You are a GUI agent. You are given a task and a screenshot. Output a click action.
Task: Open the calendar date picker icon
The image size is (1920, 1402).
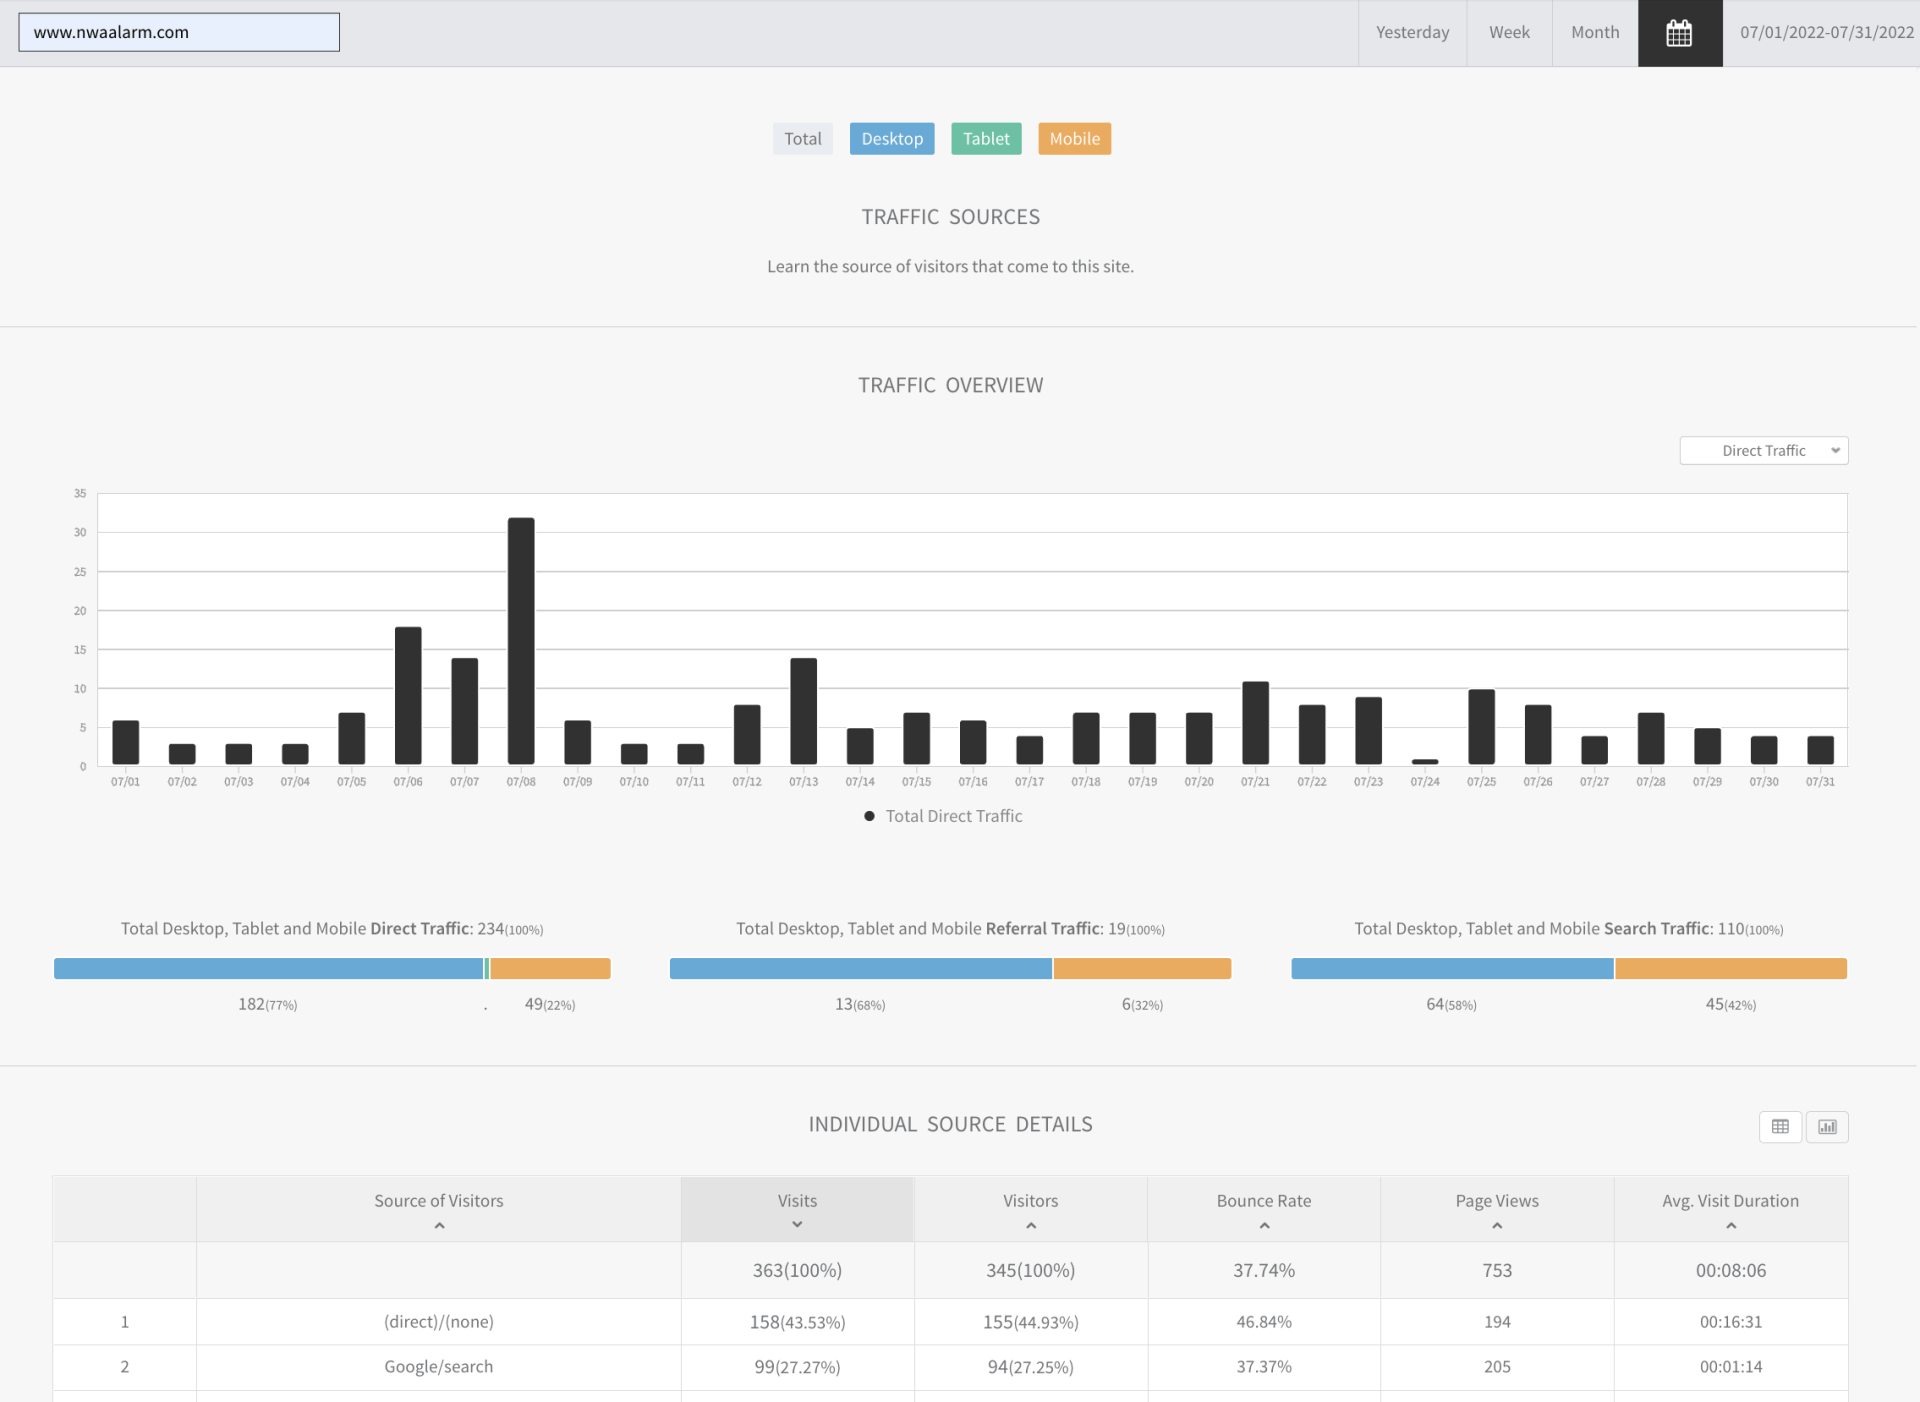pyautogui.click(x=1679, y=33)
